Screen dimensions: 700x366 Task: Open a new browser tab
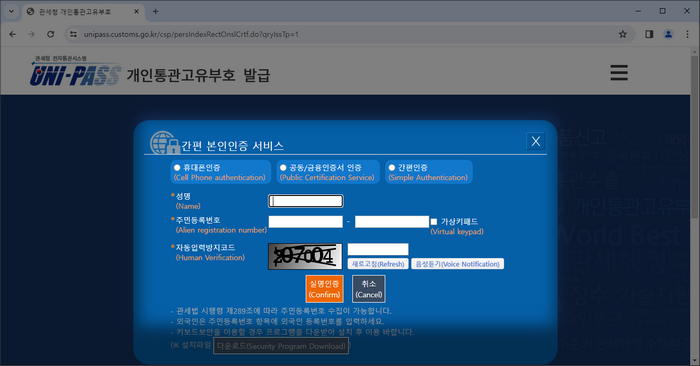[155, 12]
